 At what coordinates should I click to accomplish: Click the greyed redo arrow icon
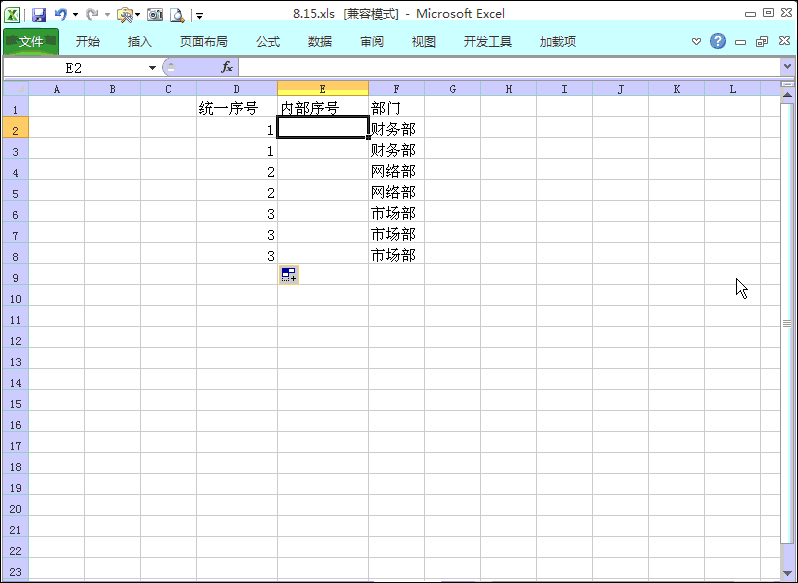[x=92, y=15]
